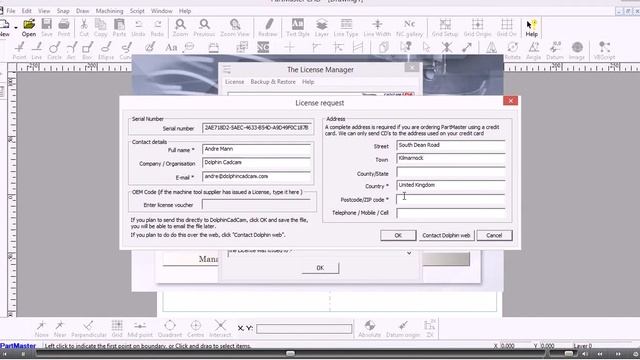Toggle the None snap mode
The height and width of the screenshot is (360, 640).
[x=41, y=329]
